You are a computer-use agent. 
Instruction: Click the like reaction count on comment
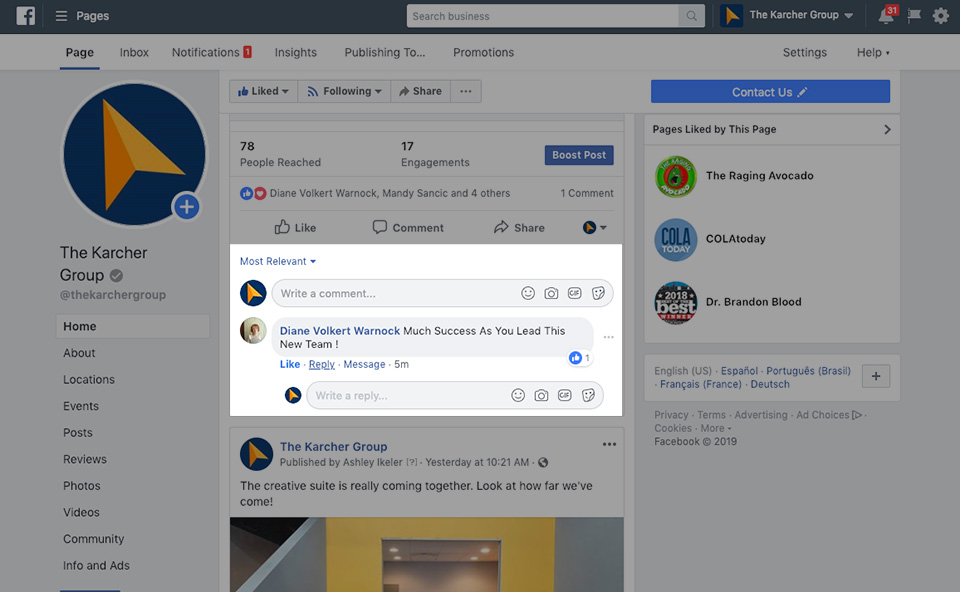(579, 358)
